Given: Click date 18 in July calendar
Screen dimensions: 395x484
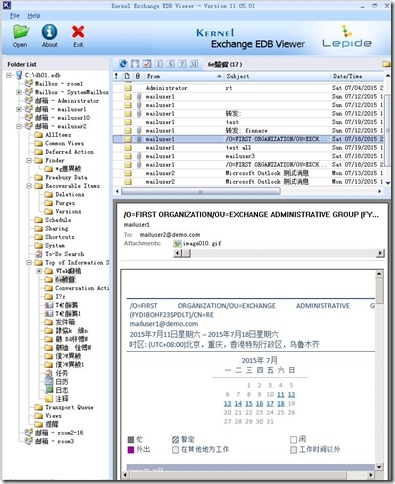Looking at the screenshot, I should (x=281, y=404).
